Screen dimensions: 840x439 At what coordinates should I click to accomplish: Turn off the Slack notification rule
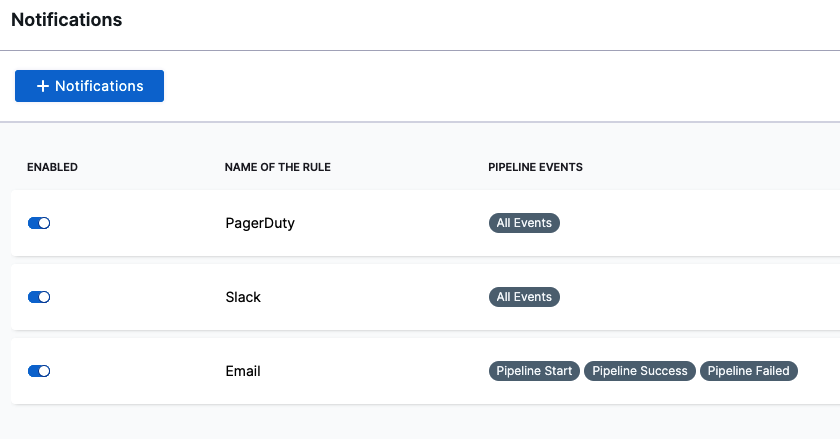39,297
